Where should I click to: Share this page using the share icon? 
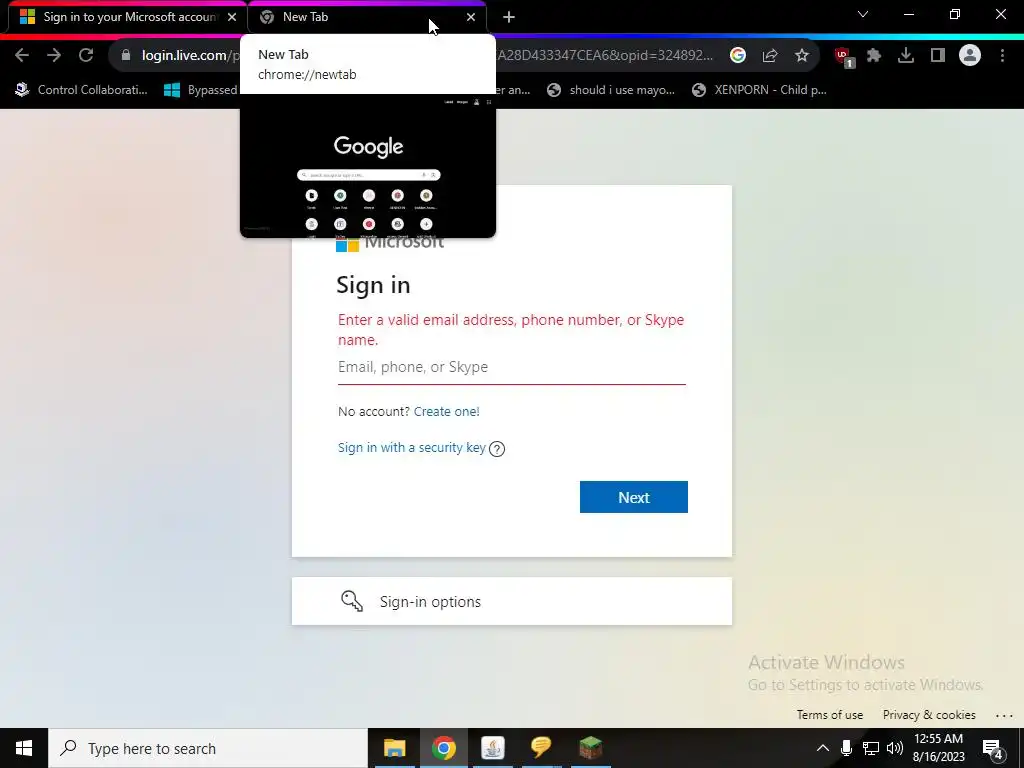[769, 56]
